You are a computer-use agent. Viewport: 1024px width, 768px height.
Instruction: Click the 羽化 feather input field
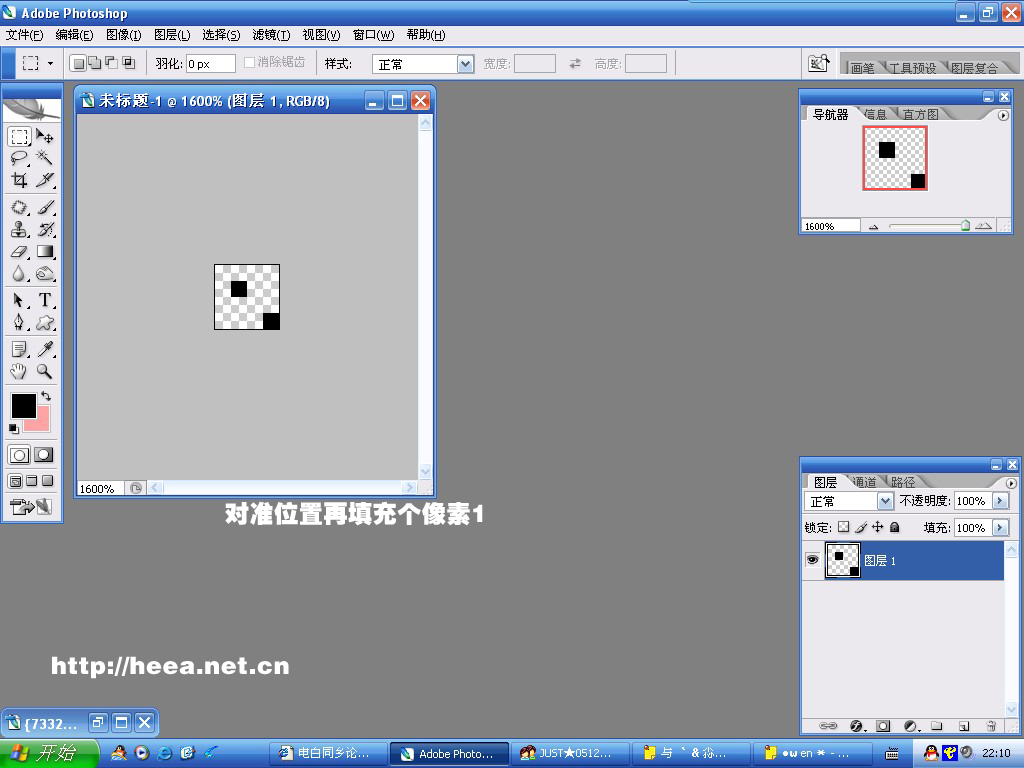tap(211, 64)
